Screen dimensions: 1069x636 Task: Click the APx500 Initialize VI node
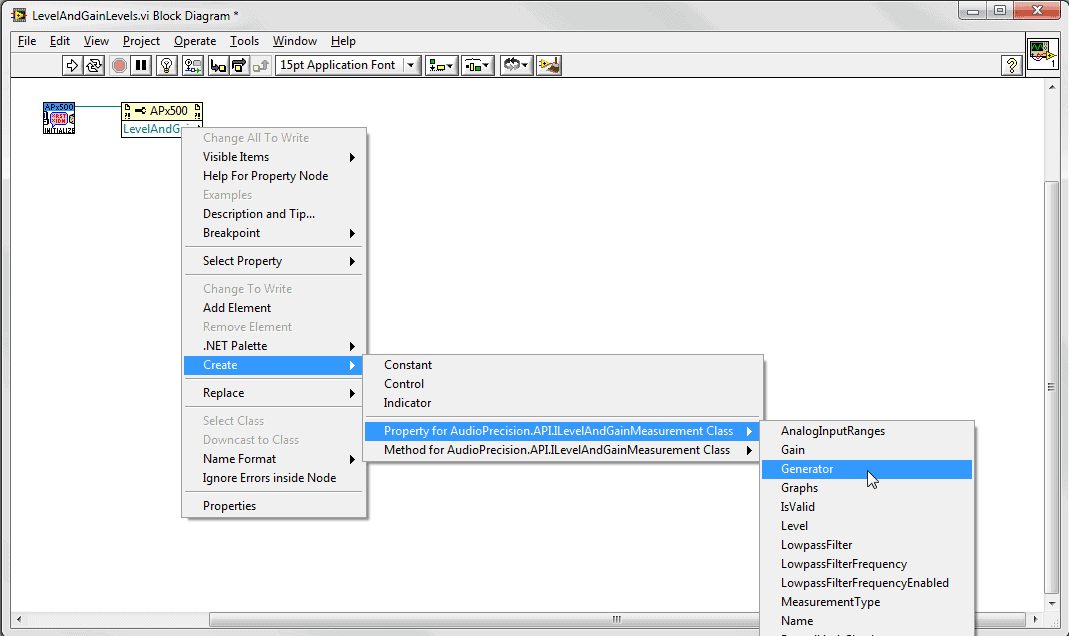[x=59, y=118]
